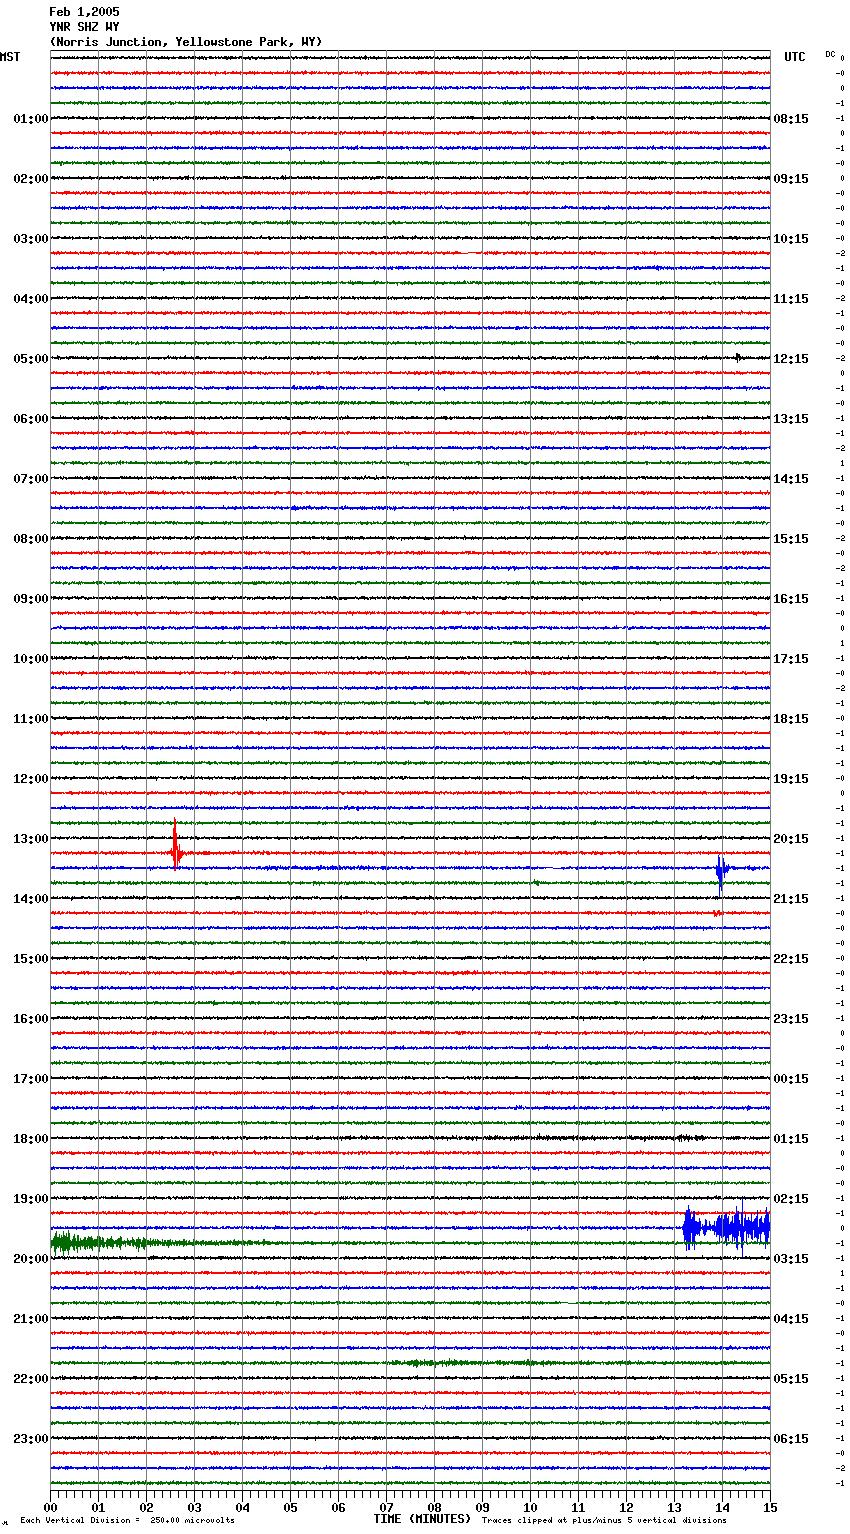Image resolution: width=850 pixels, height=1534 pixels.
Task: Select the 17:00 MST time label
Action: tap(31, 1079)
